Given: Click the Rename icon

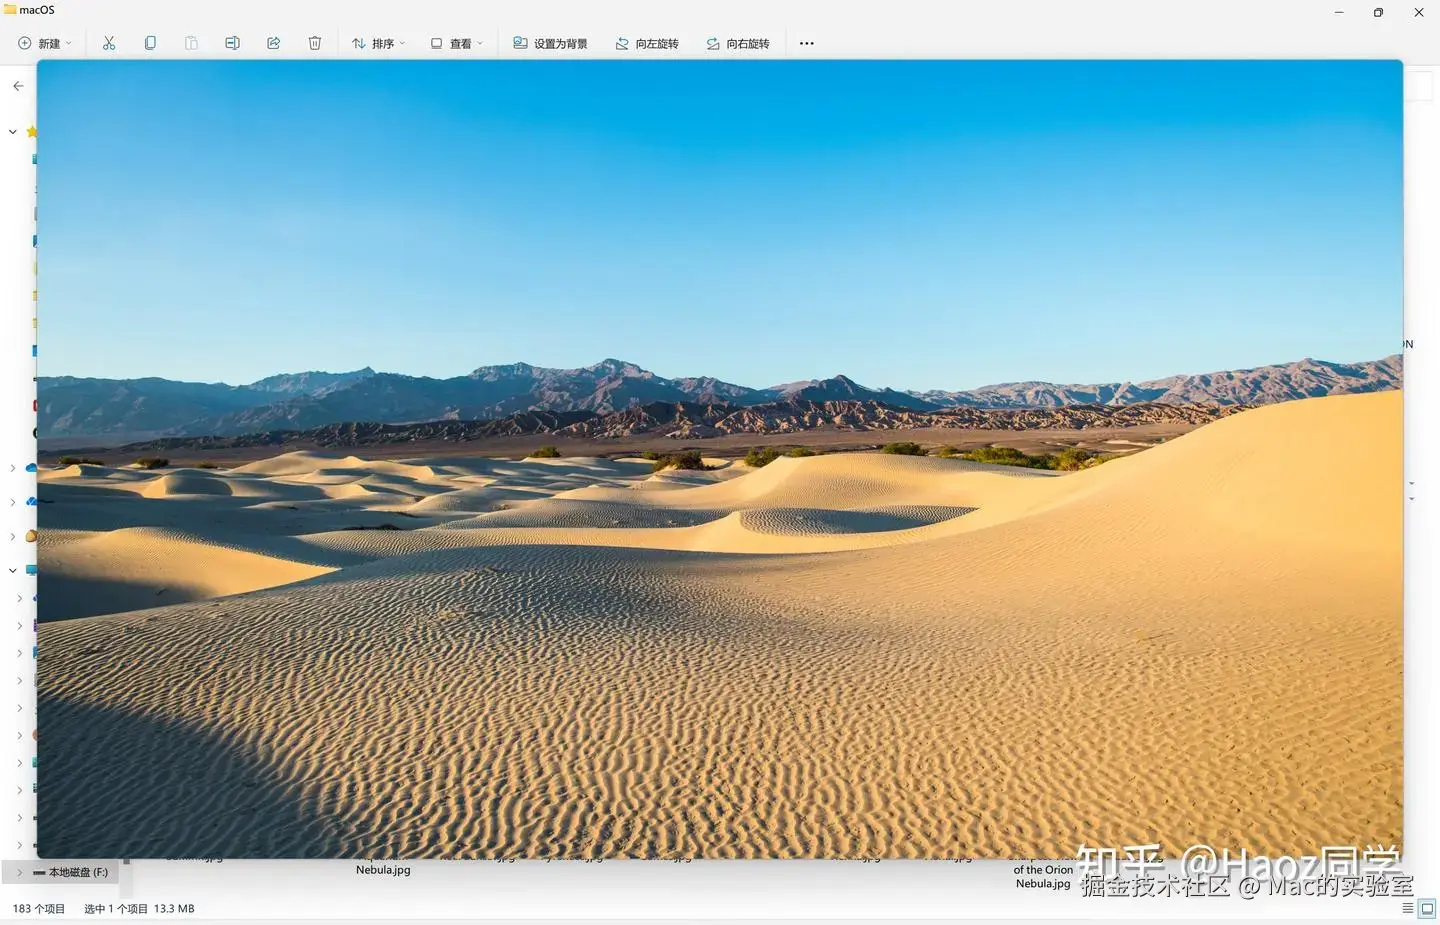Looking at the screenshot, I should [x=232, y=43].
